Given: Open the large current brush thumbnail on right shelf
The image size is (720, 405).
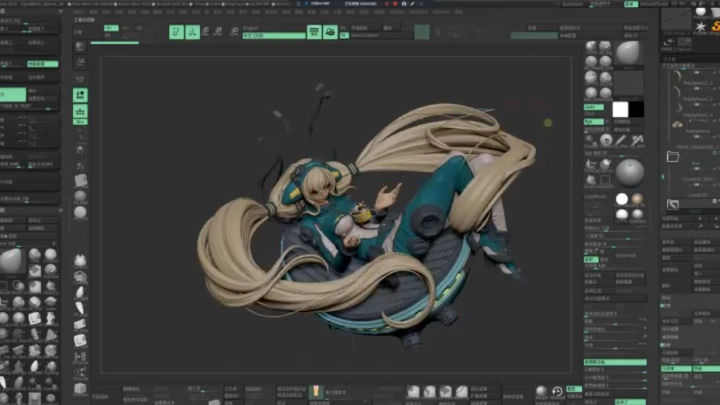Looking at the screenshot, I should (628, 52).
